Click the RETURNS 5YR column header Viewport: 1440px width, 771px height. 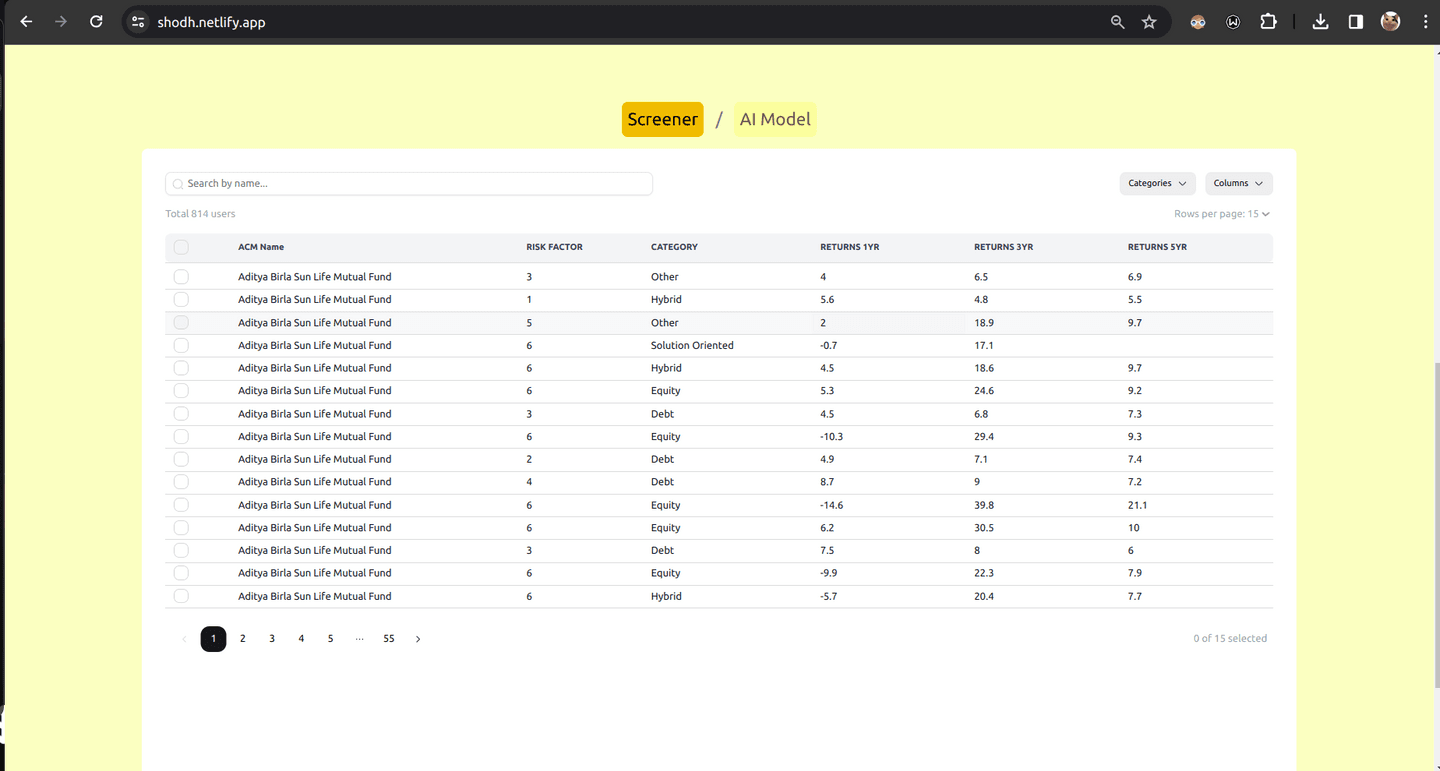pos(1157,247)
